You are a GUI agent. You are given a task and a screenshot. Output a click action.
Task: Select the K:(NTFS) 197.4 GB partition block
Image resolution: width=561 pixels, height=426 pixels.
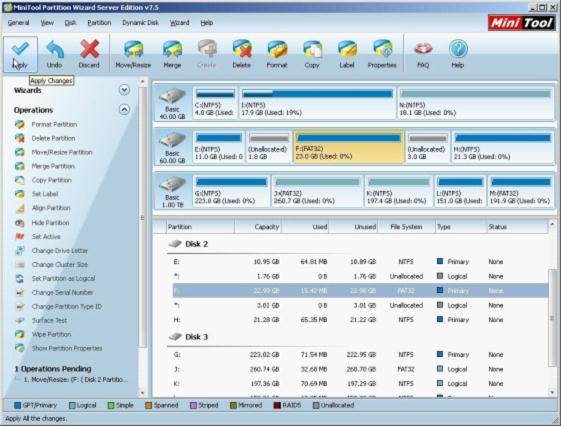pyautogui.click(x=398, y=191)
